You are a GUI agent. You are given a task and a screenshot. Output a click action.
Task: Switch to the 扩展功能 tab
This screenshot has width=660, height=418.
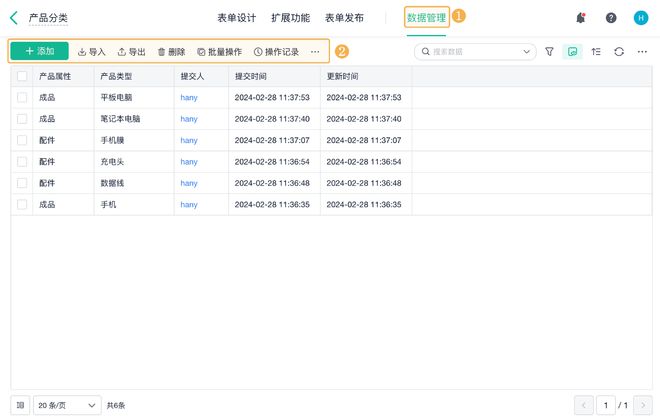290,18
